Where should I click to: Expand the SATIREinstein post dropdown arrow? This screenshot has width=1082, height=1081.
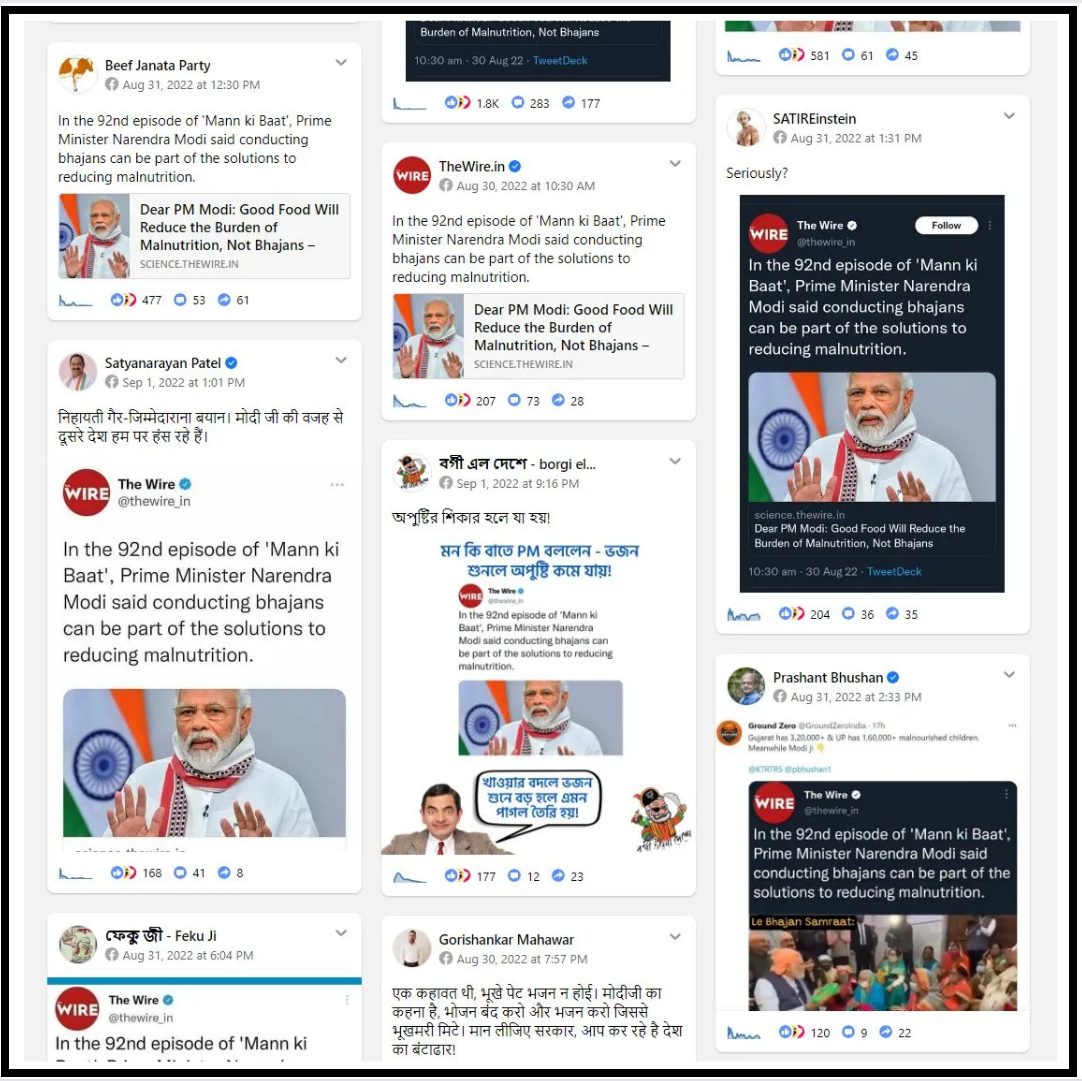pos(1009,116)
